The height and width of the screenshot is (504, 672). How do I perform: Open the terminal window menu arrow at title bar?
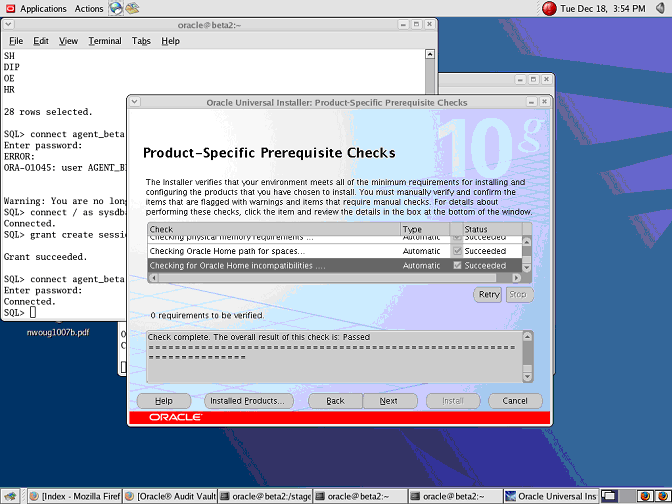tap(9, 25)
